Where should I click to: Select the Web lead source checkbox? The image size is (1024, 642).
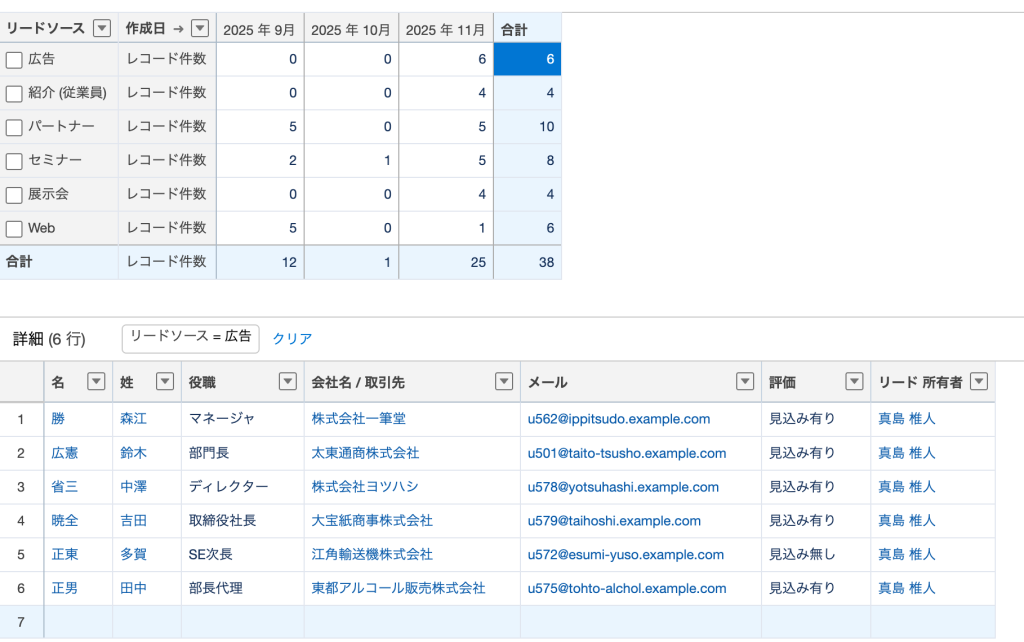pos(14,229)
